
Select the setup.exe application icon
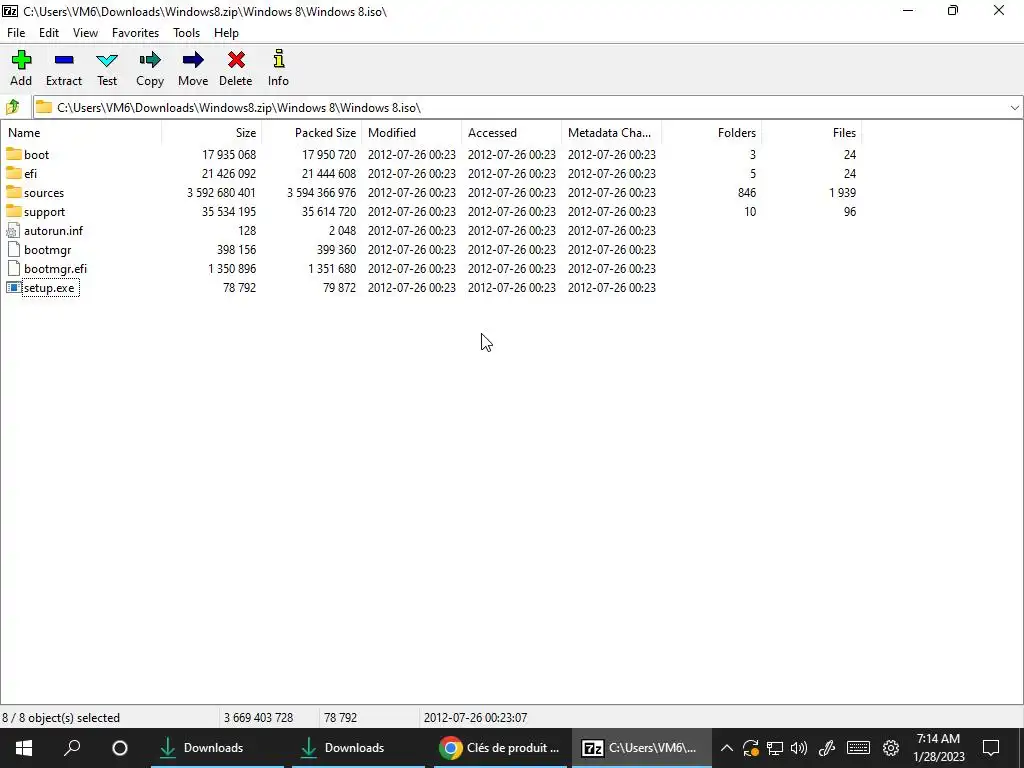(x=14, y=287)
